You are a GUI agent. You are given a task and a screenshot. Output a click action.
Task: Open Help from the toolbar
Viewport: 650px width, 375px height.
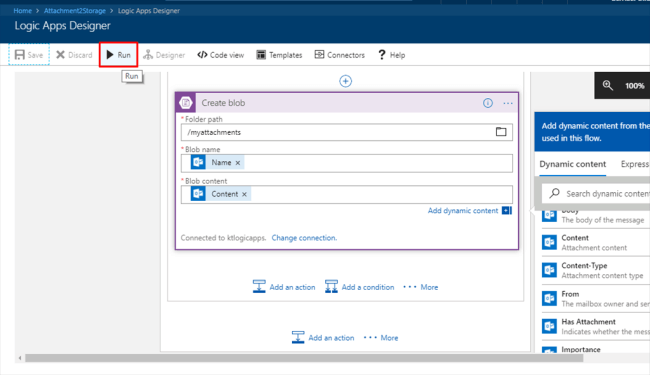391,55
